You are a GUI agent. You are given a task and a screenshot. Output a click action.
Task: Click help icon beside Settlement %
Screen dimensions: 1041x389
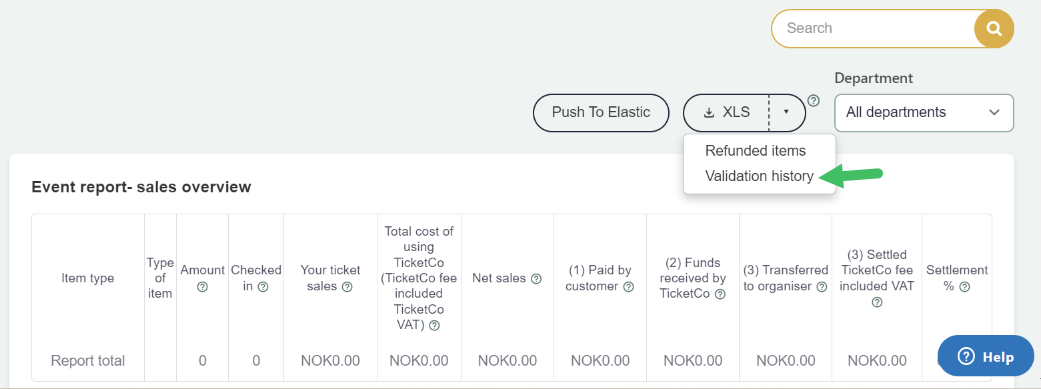[x=965, y=287]
